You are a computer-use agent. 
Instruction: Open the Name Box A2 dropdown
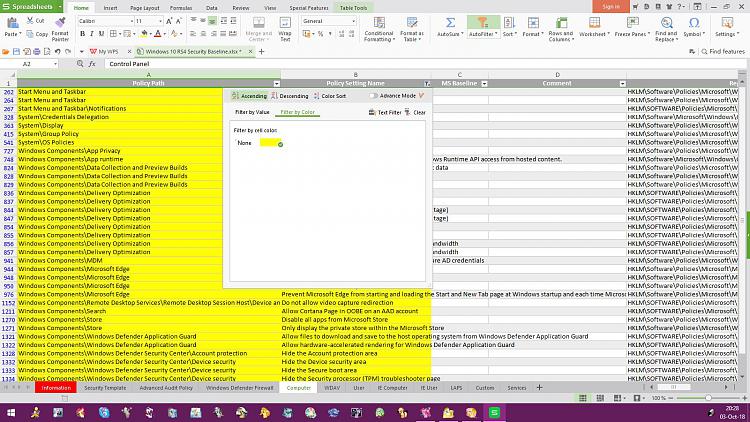(x=55, y=64)
